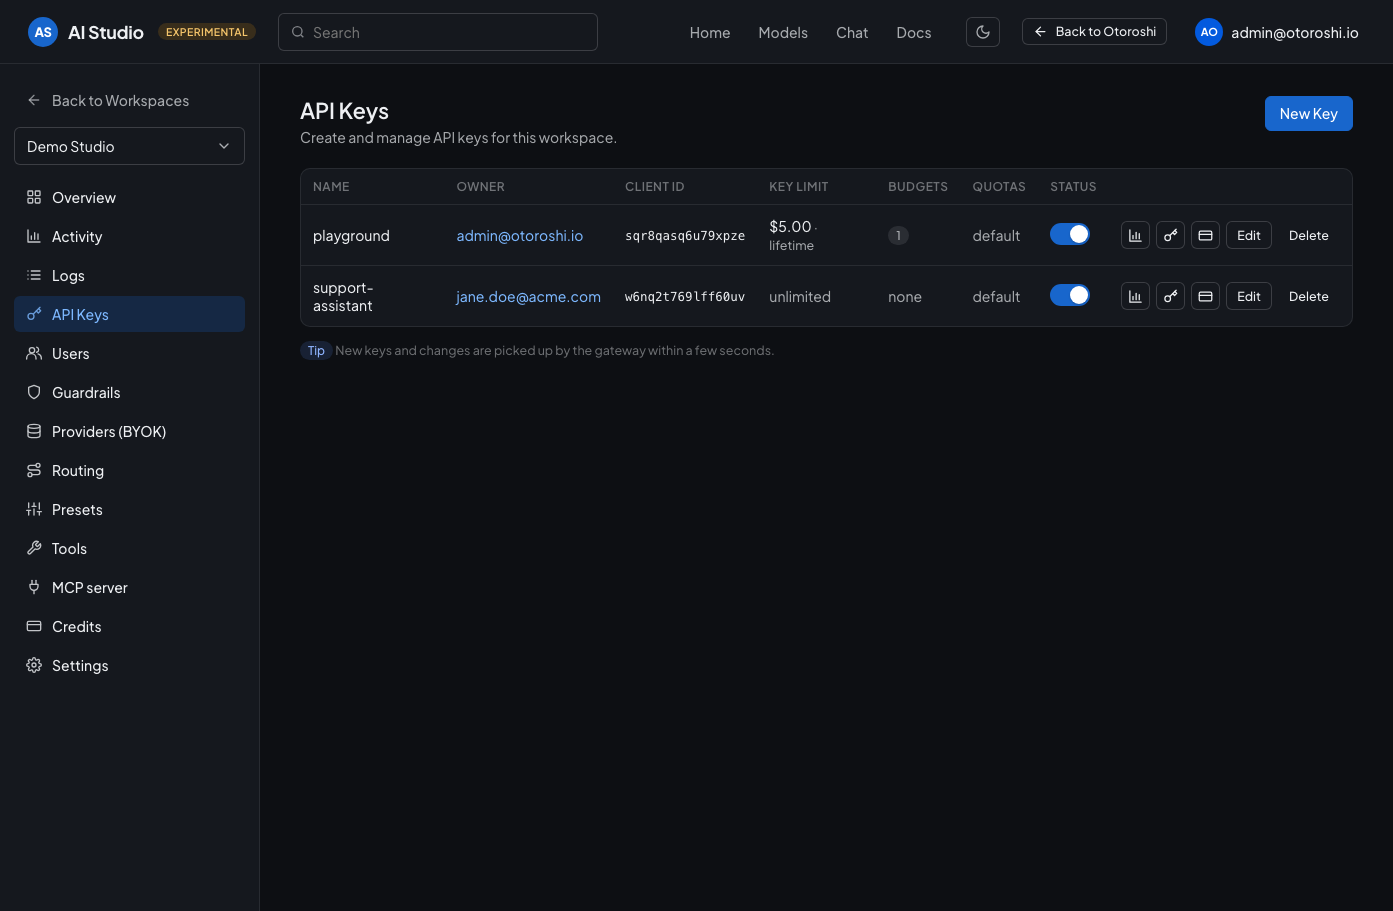
Task: Open the Overview sidebar item
Action: tap(129, 197)
